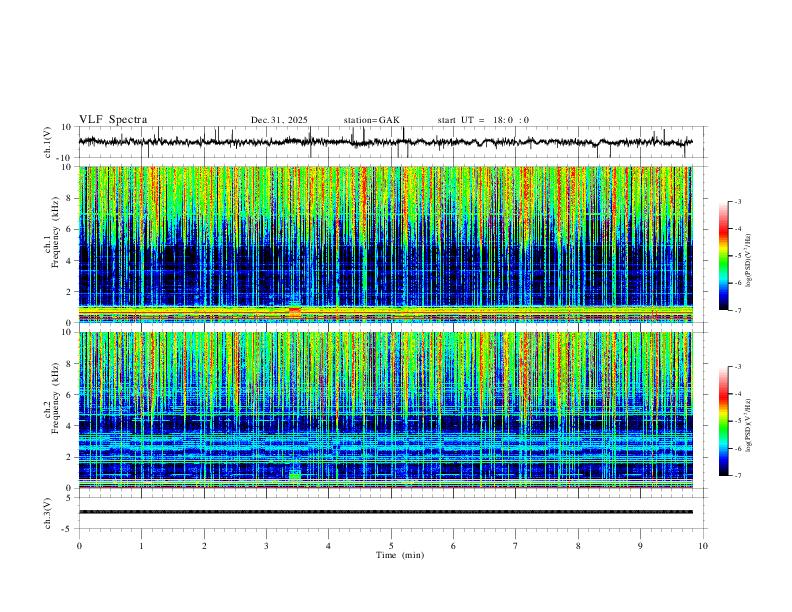This screenshot has width=792, height=612.
Task: Click the ch.2 "Frequency (kHz)" axis label
Action: [55, 398]
